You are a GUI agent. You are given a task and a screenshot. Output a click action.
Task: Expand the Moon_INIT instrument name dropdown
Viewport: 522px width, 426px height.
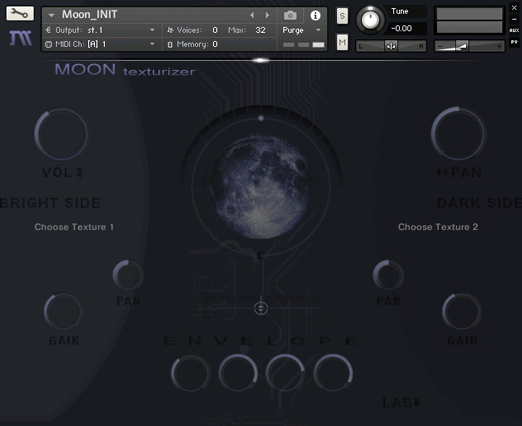(x=51, y=15)
